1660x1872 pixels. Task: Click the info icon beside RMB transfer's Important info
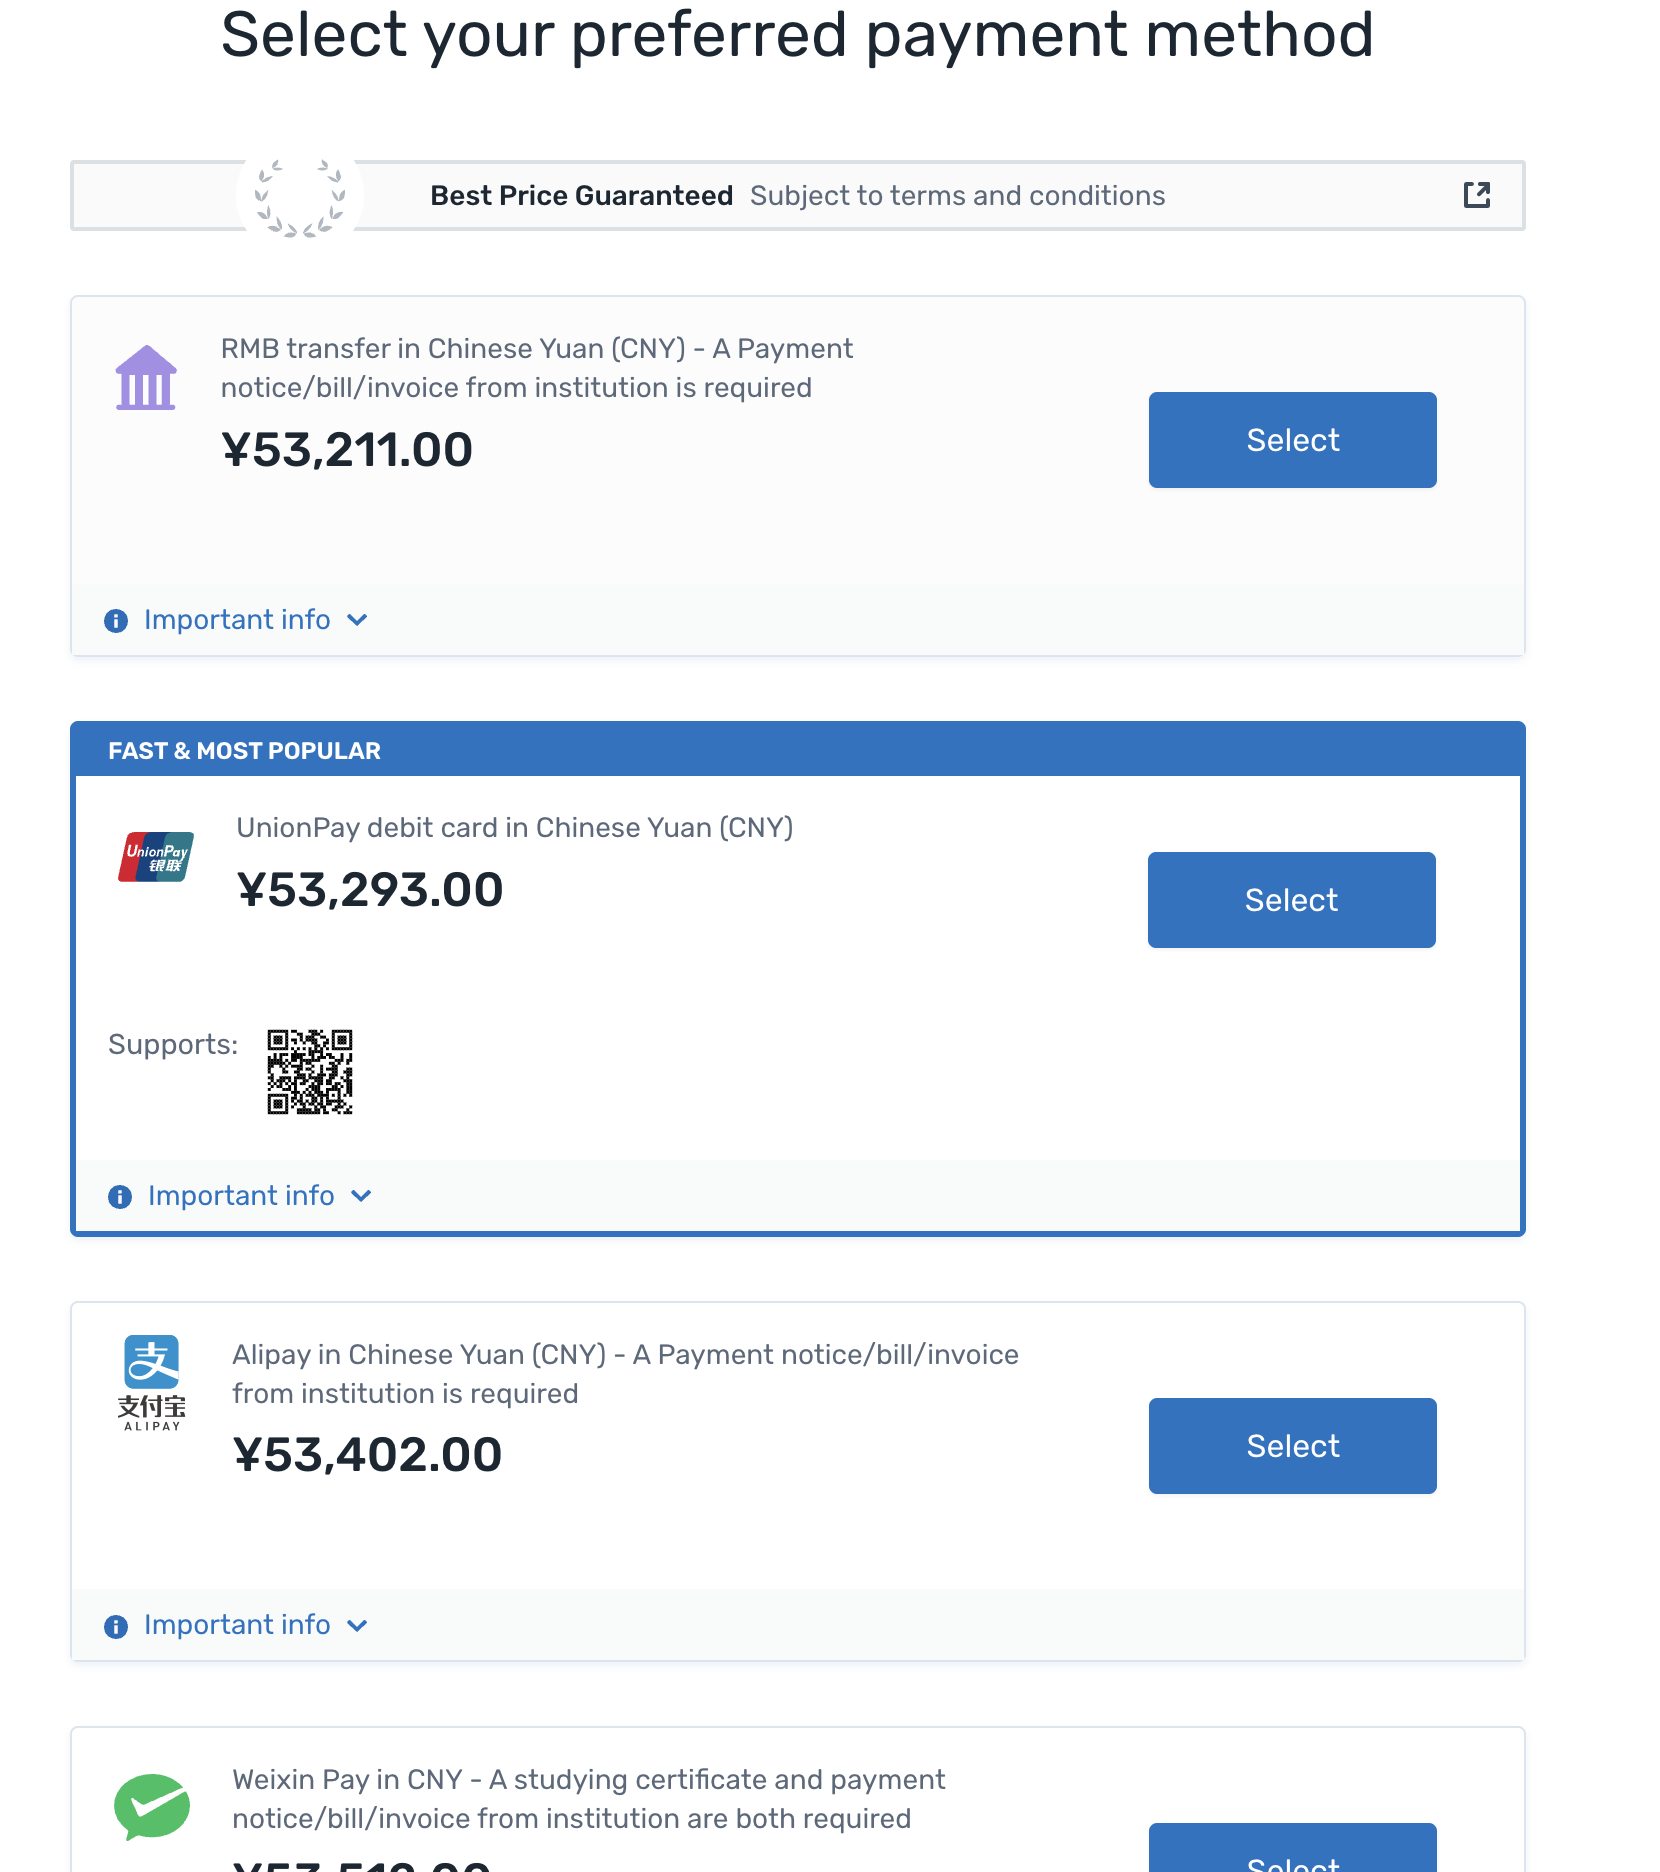coord(115,620)
